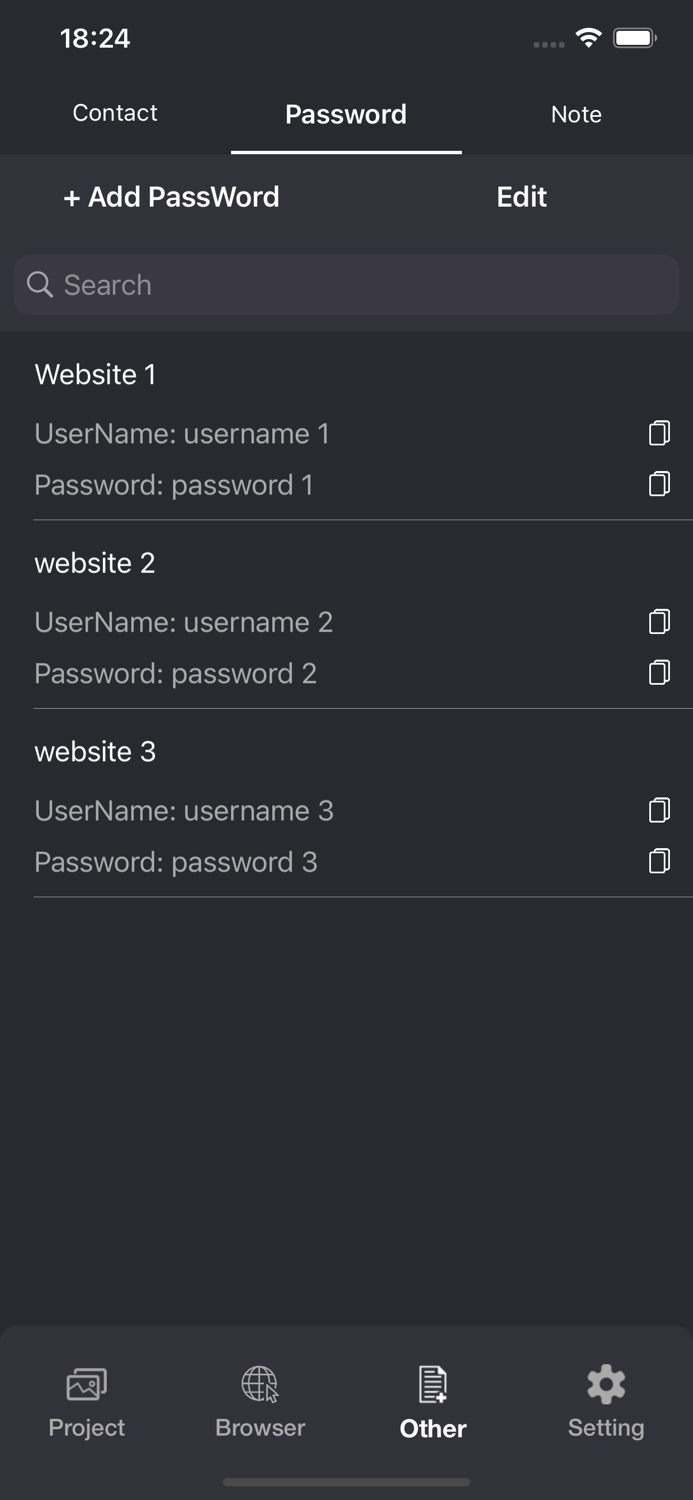Copy password for Website 1
The height and width of the screenshot is (1500, 693).
[659, 484]
